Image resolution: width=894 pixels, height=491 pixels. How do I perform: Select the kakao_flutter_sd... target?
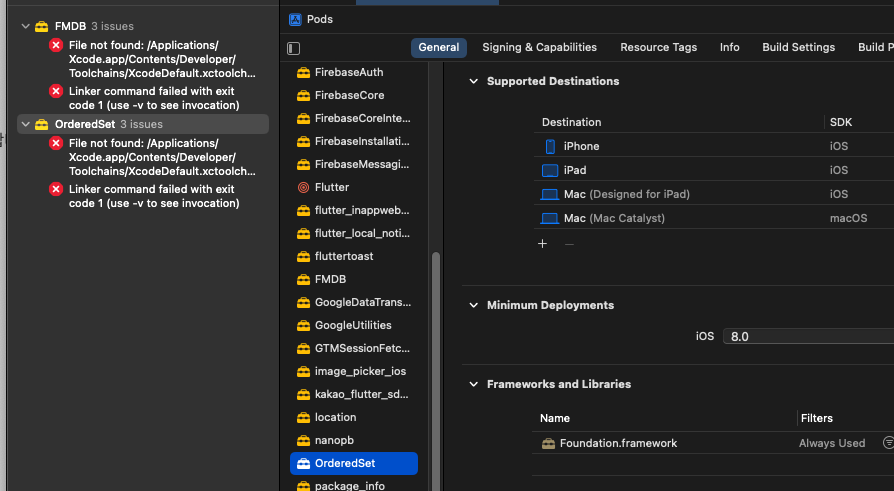pos(354,394)
